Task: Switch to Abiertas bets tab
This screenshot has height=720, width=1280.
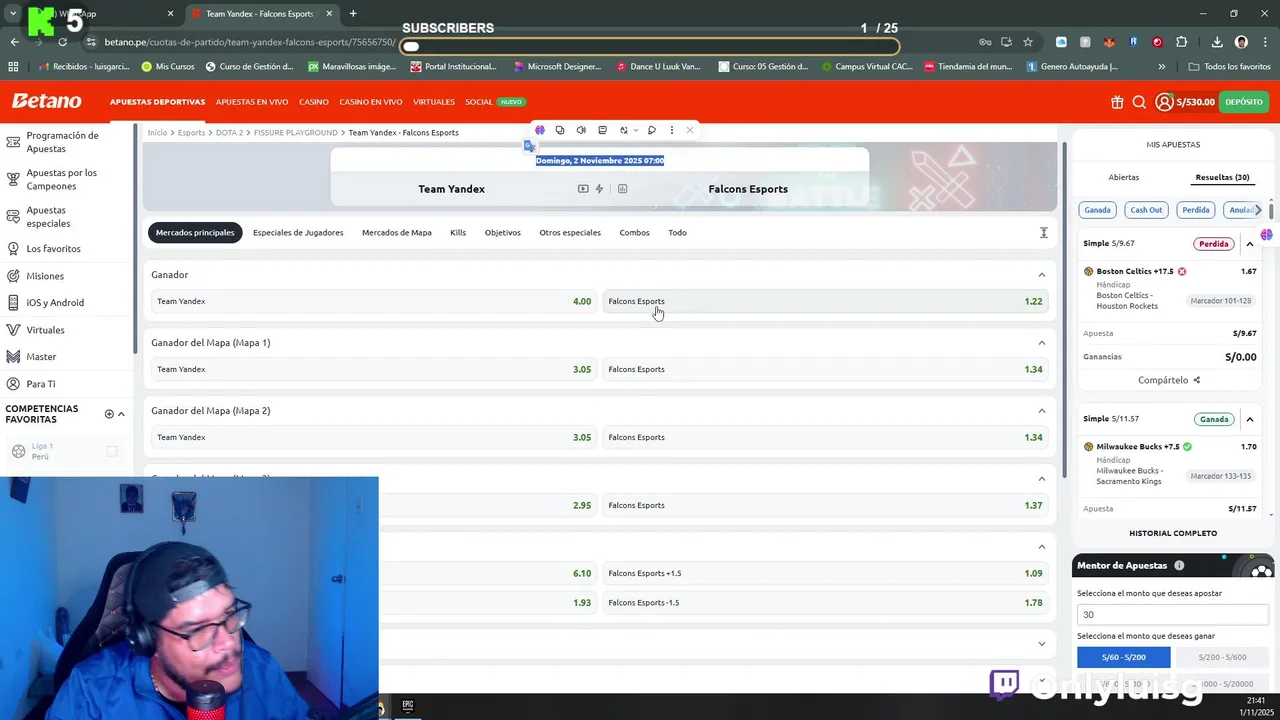Action: (x=1124, y=178)
